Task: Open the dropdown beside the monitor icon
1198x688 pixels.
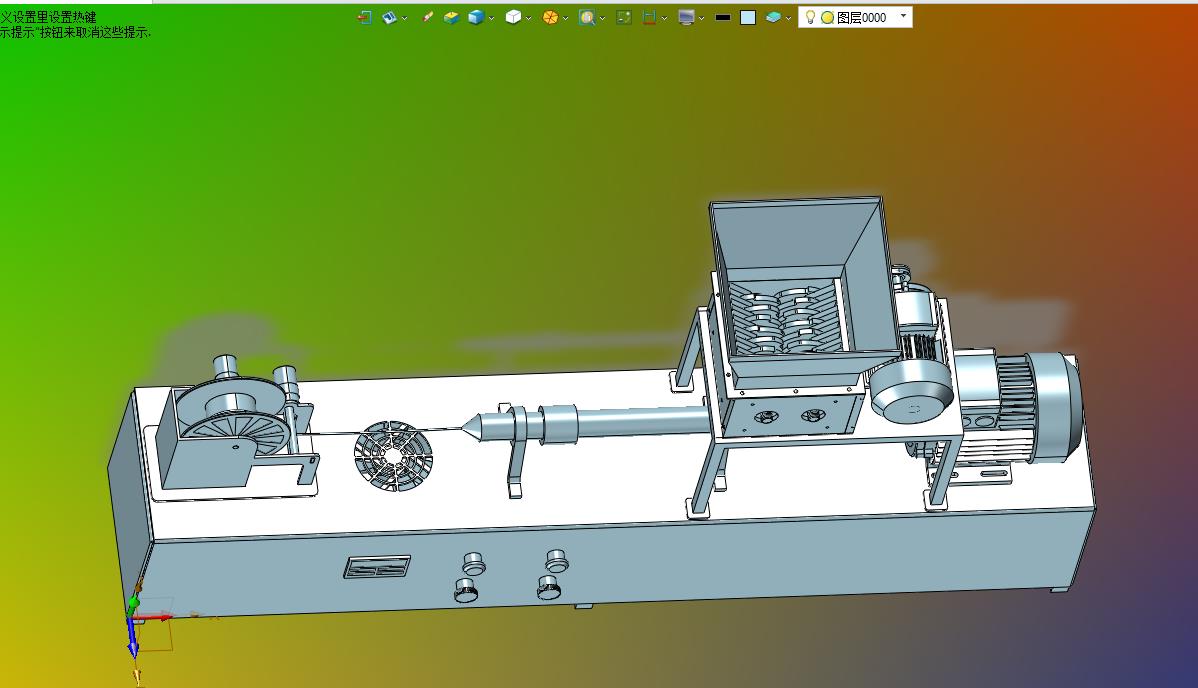Action: (x=702, y=18)
